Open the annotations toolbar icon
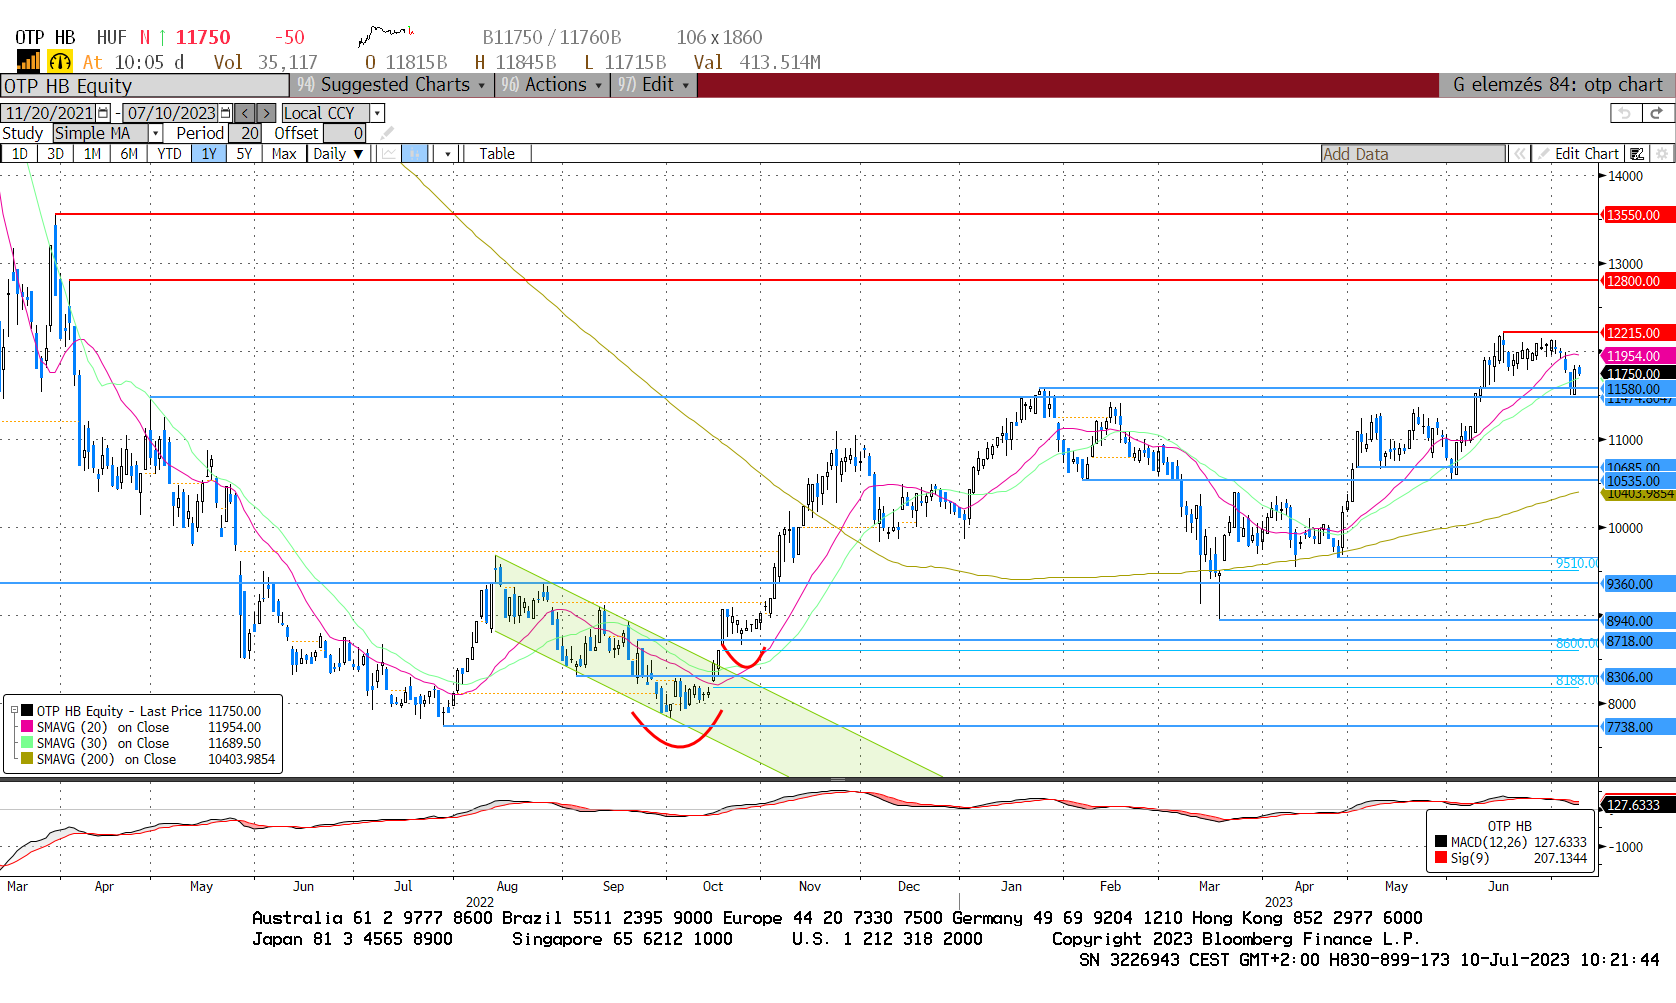Viewport: 1676px width, 1003px height. (1637, 154)
